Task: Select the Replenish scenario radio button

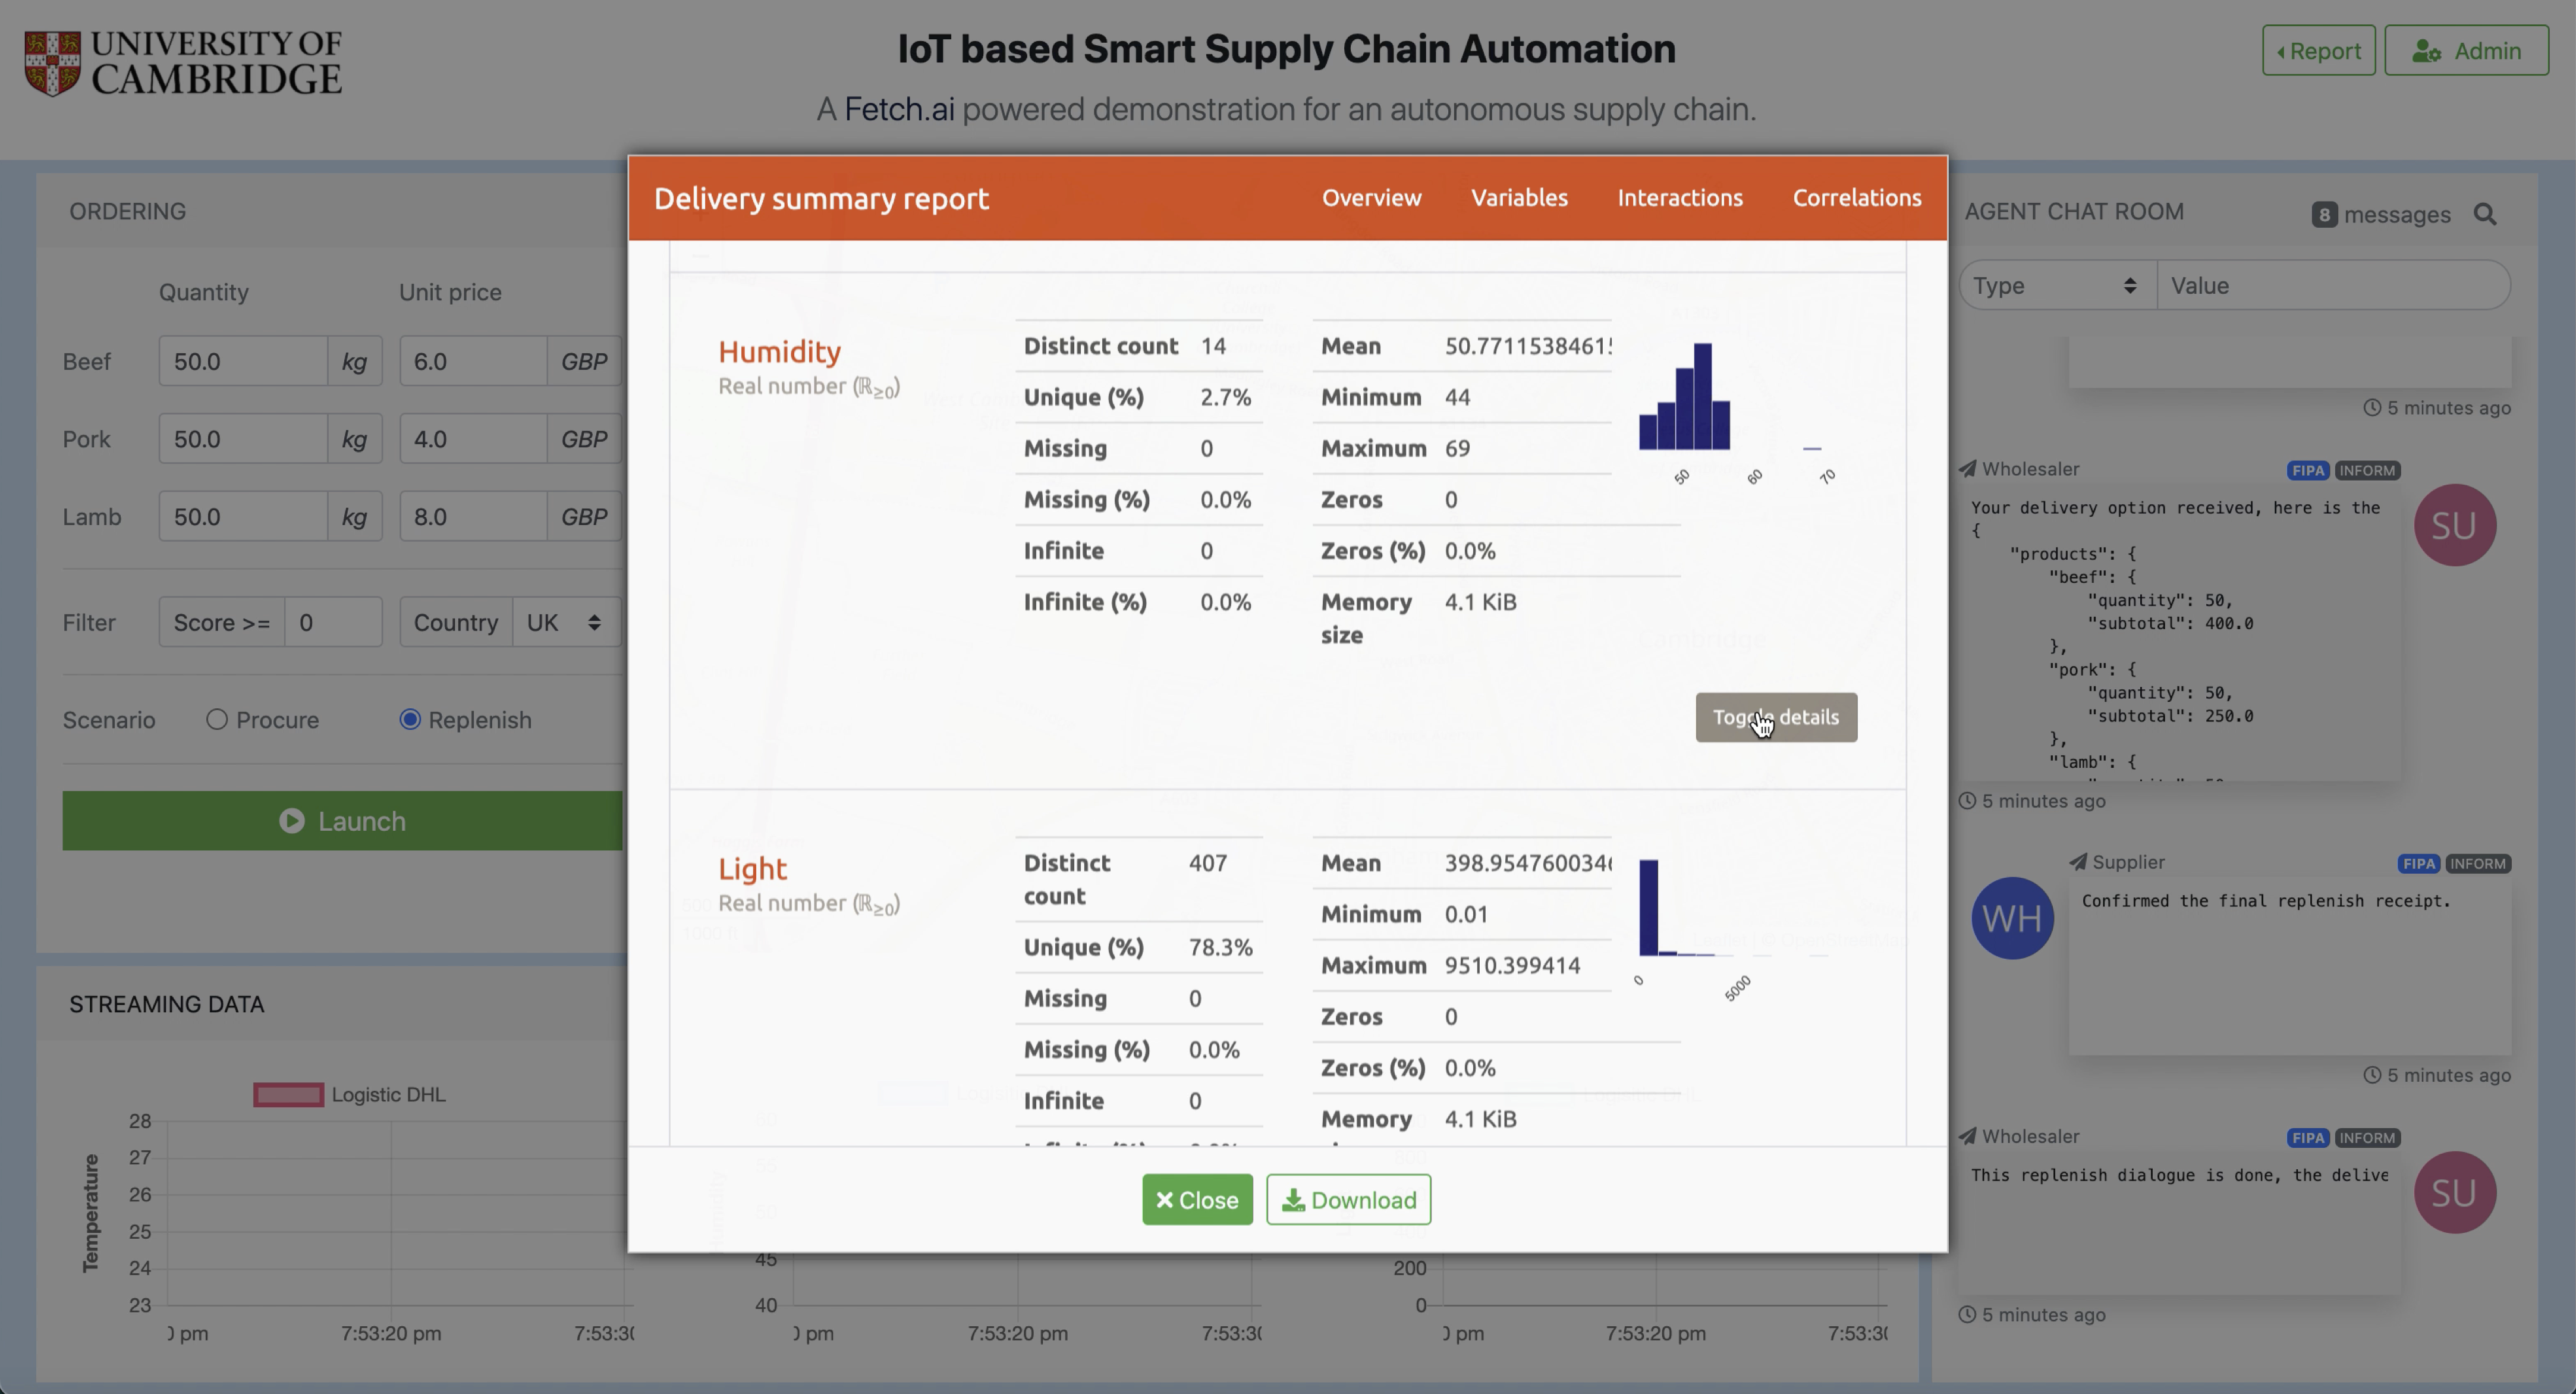Action: click(410, 720)
